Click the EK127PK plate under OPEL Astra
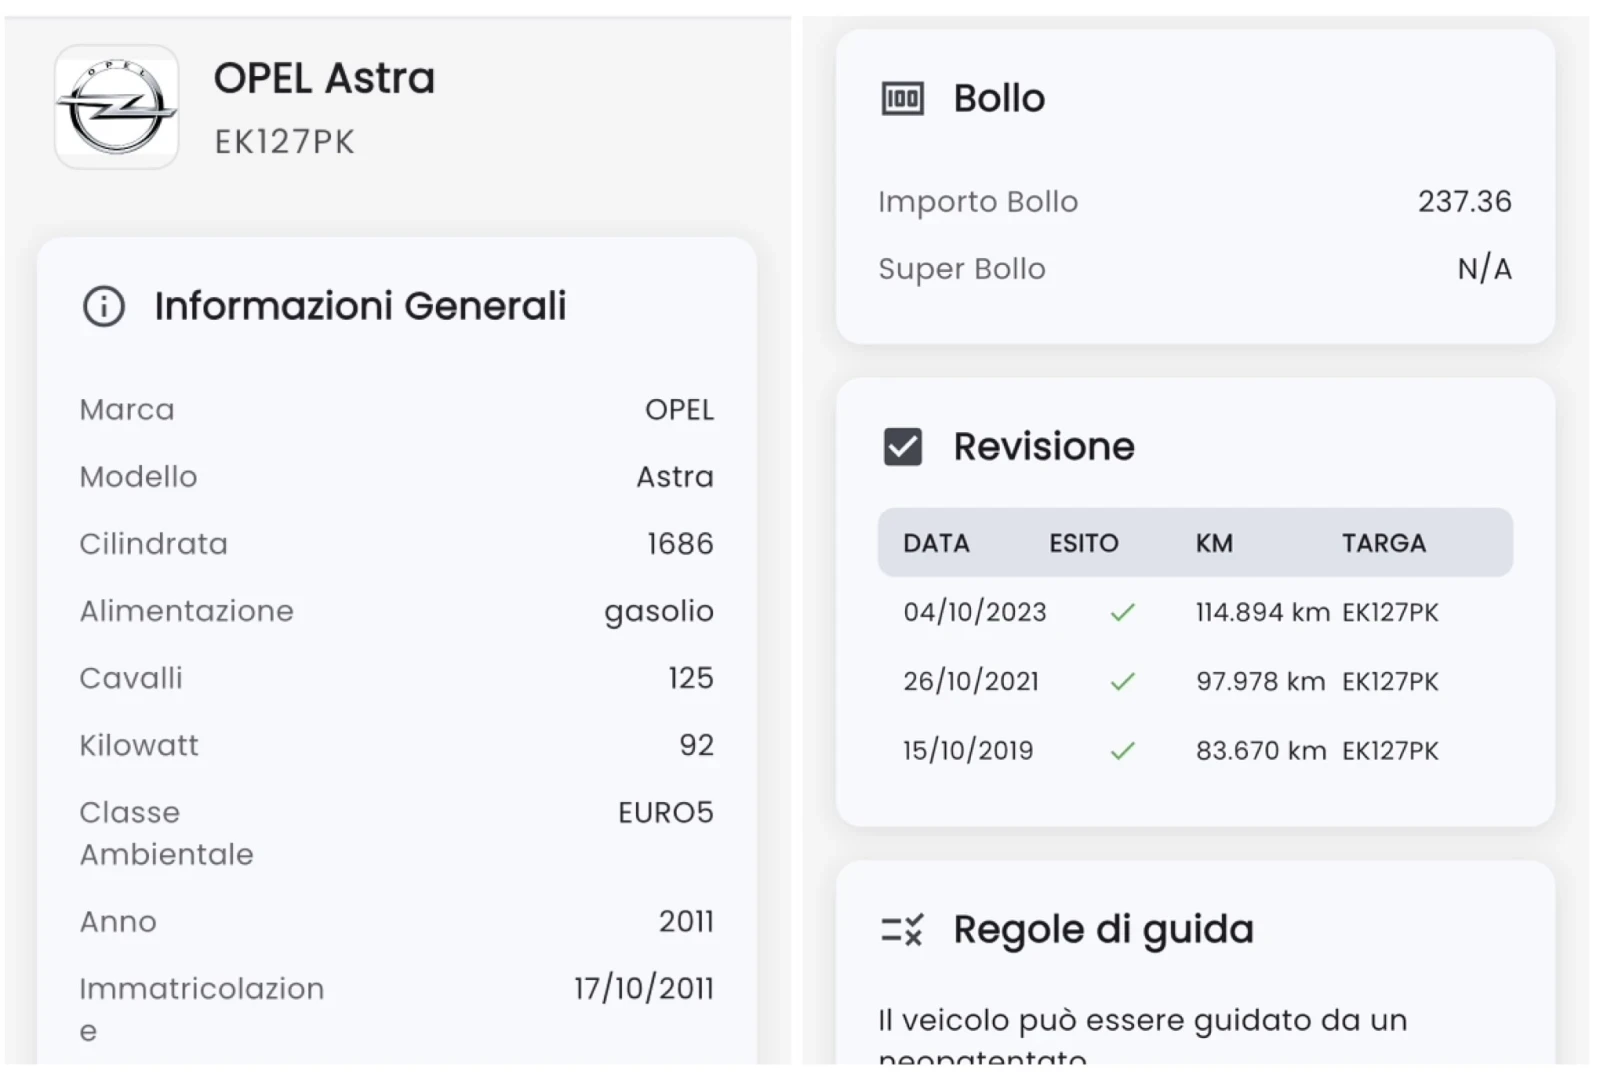Image resolution: width=1600 pixels, height=1078 pixels. click(284, 142)
